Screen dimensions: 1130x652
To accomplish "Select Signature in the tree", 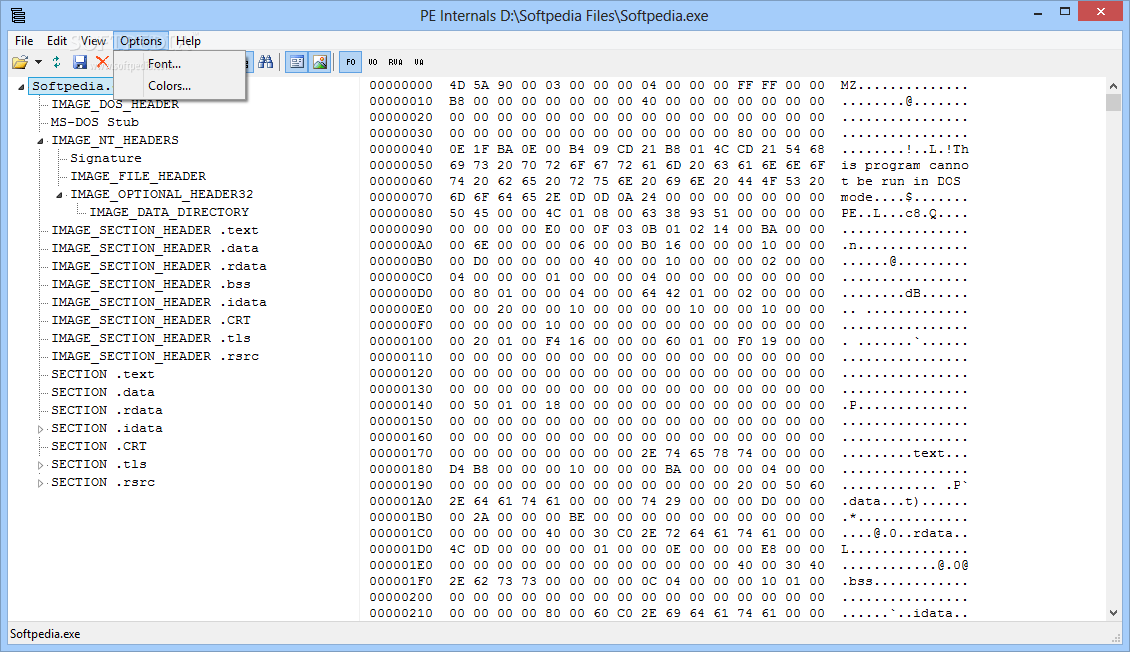I will point(106,158).
